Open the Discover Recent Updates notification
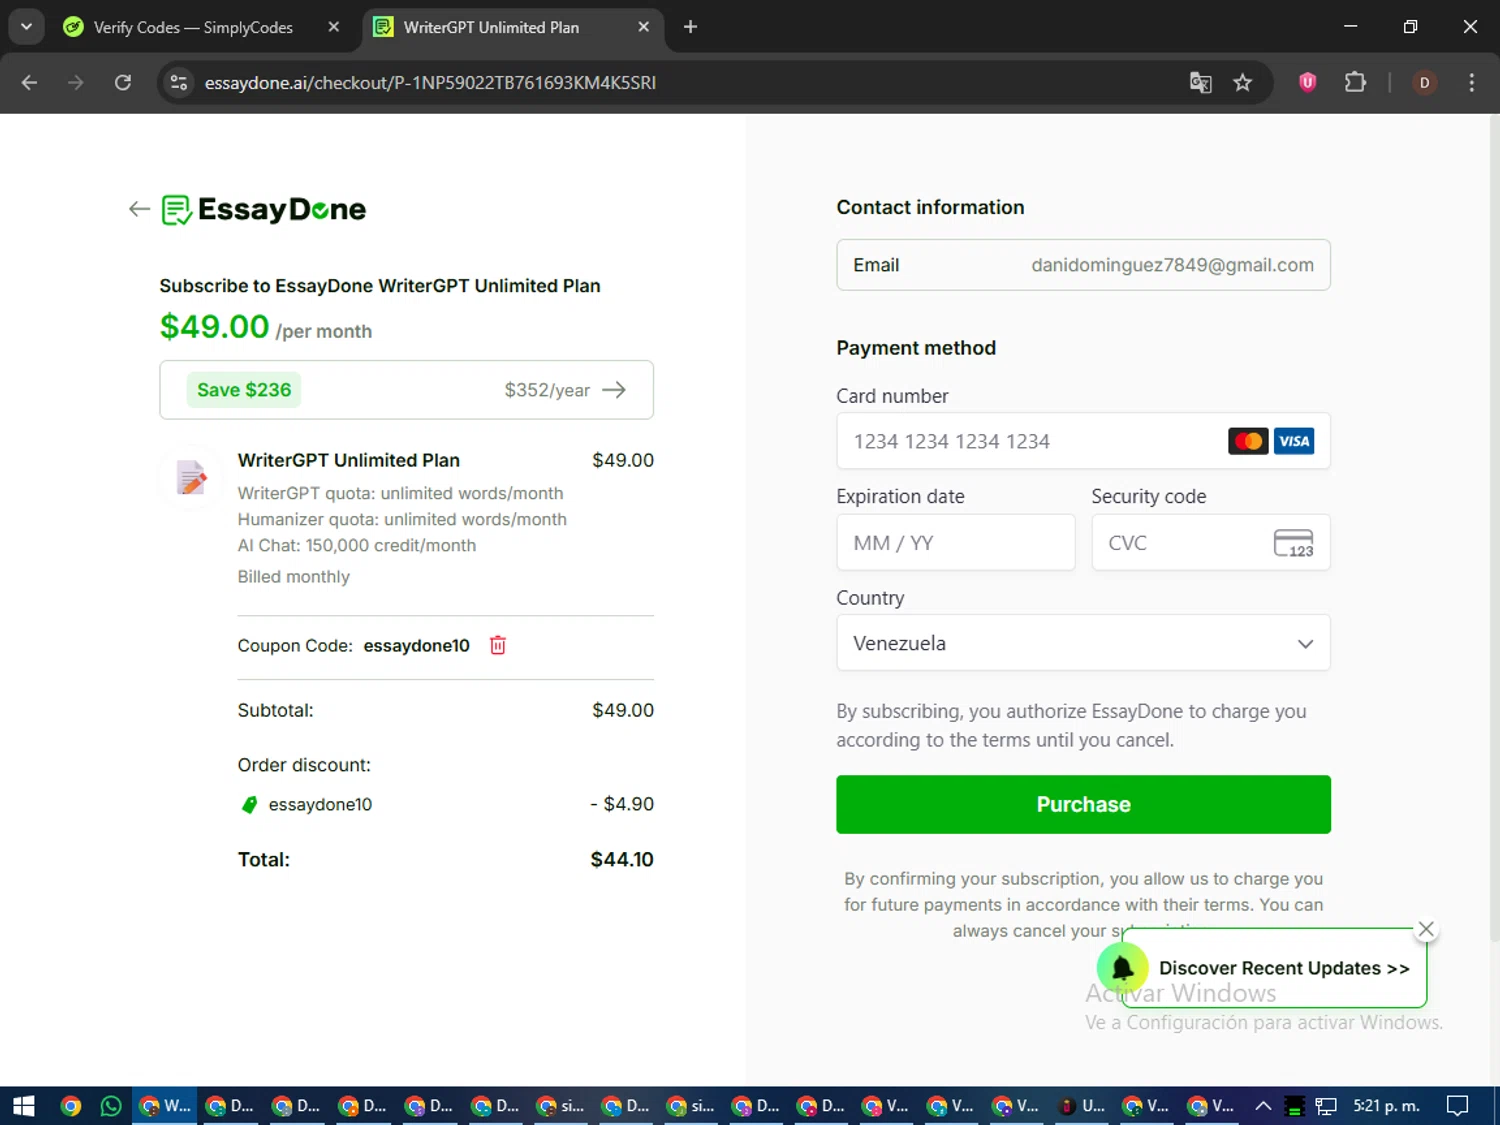 coord(1284,968)
